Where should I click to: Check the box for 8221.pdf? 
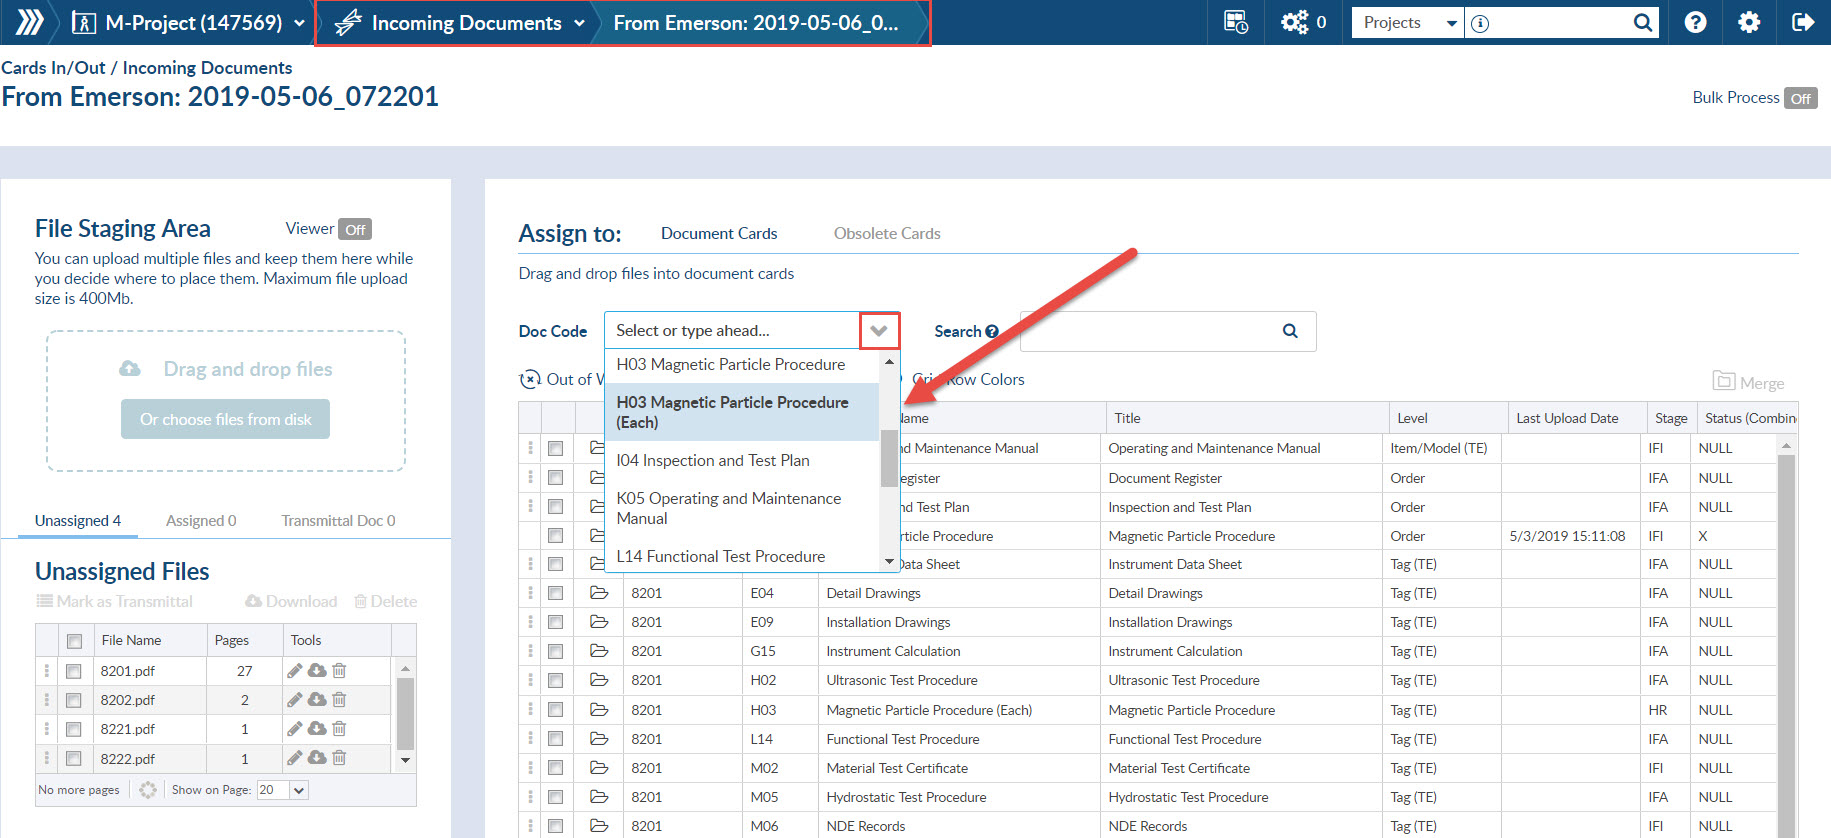74,729
